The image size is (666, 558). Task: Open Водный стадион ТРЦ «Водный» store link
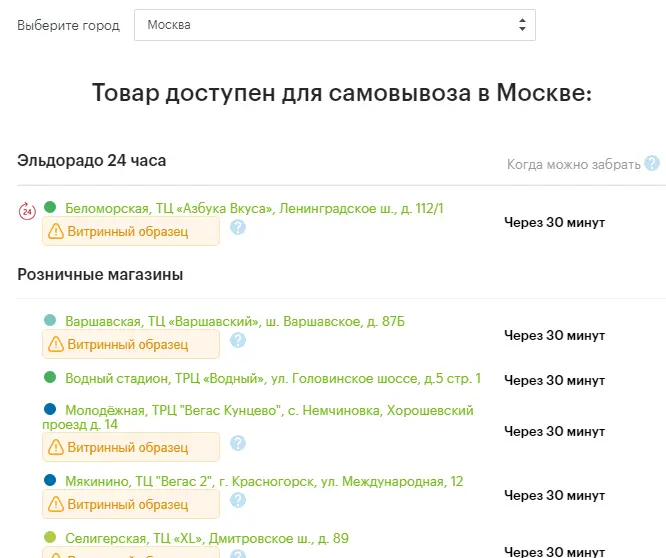273,378
